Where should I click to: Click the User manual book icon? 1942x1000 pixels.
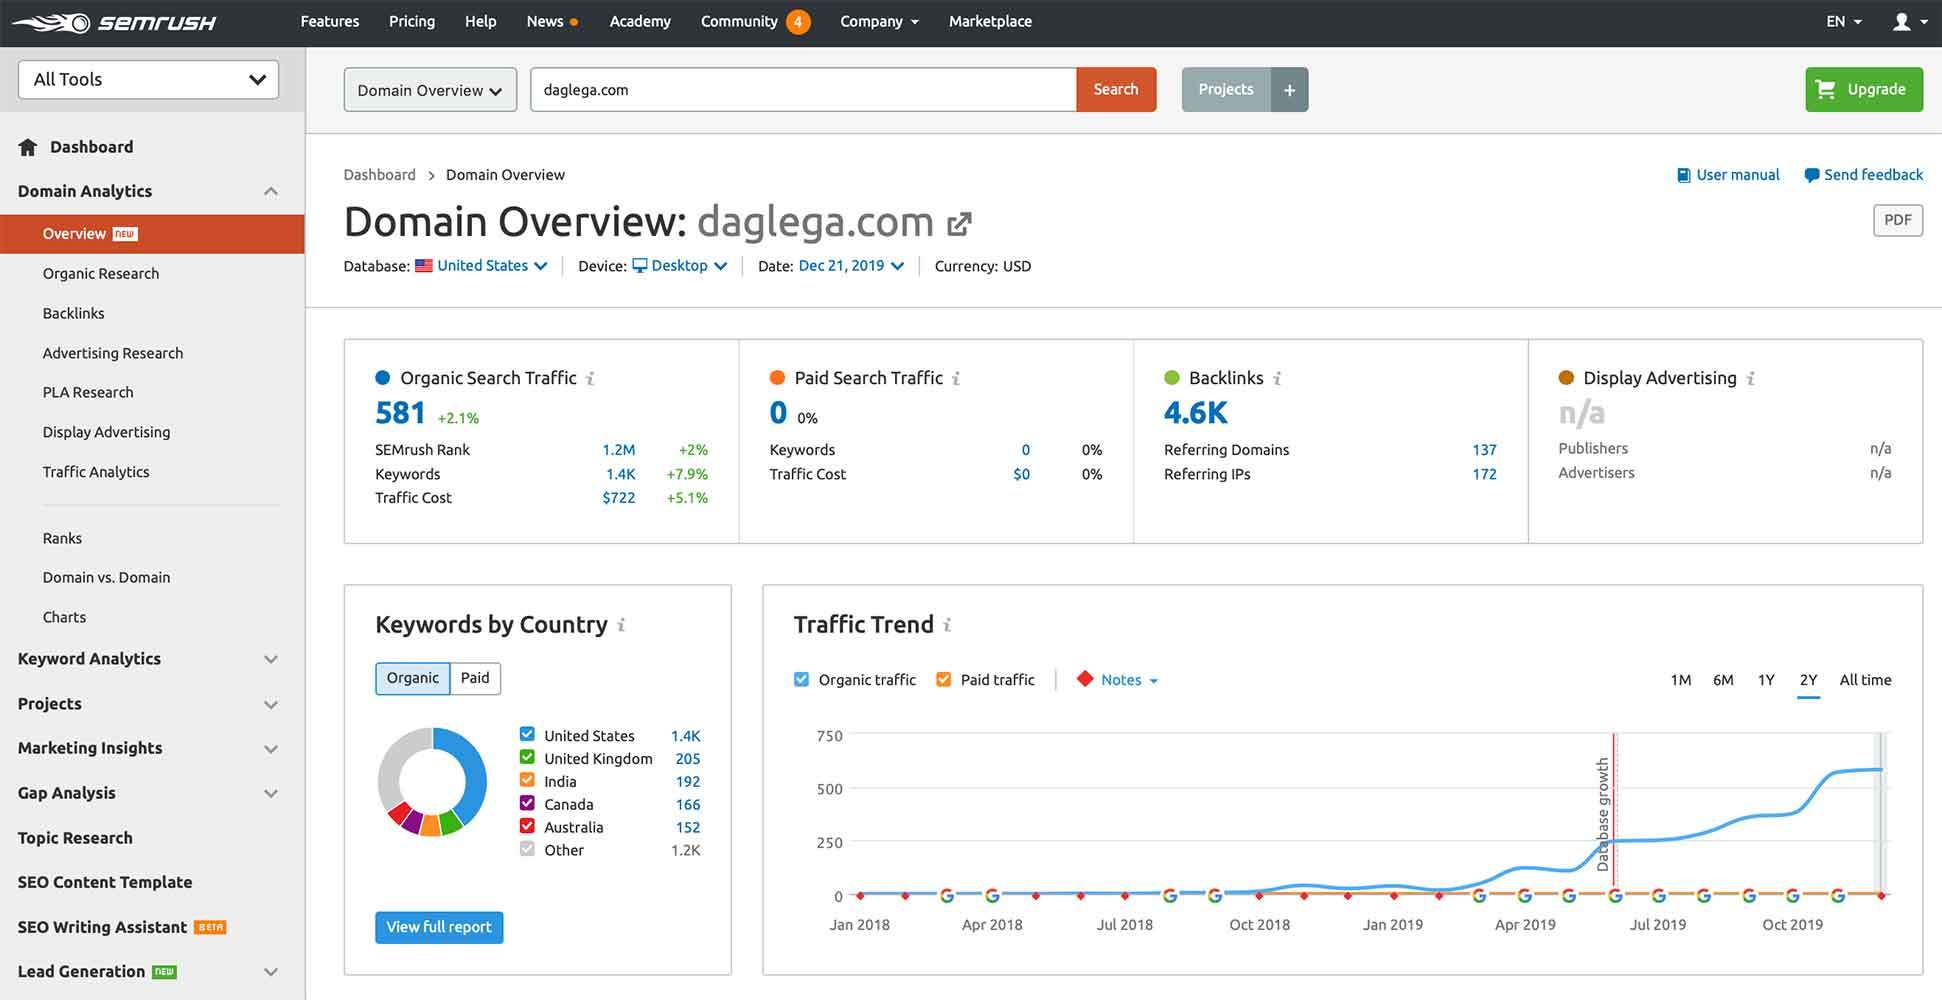pyautogui.click(x=1683, y=175)
